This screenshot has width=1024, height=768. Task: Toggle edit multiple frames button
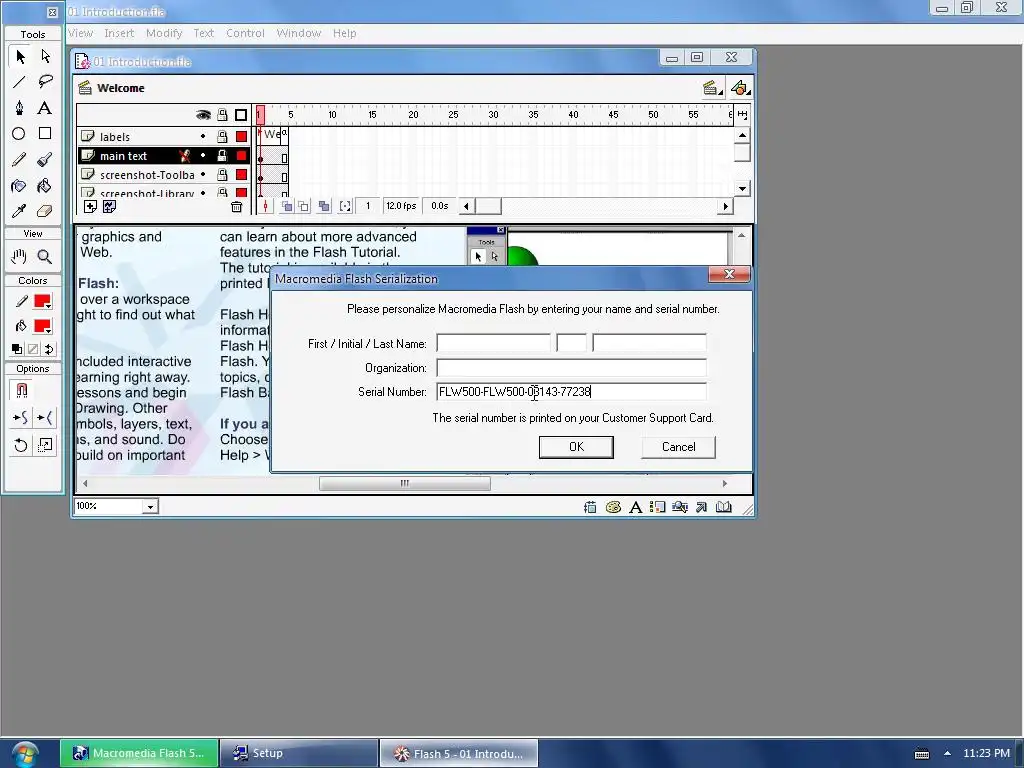324,206
